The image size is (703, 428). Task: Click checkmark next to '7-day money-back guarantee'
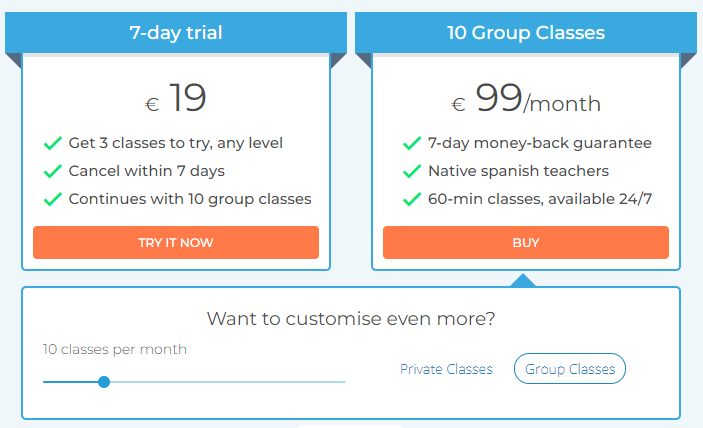411,143
